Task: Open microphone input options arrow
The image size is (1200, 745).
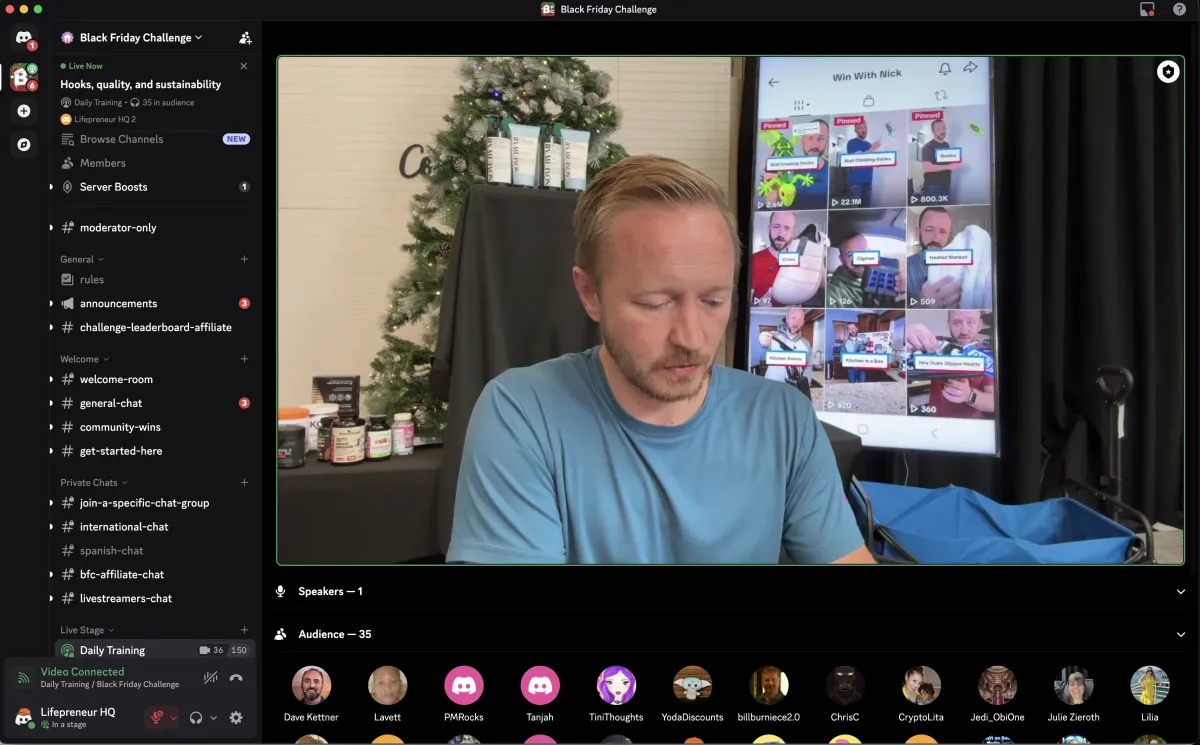Action: pyautogui.click(x=173, y=718)
